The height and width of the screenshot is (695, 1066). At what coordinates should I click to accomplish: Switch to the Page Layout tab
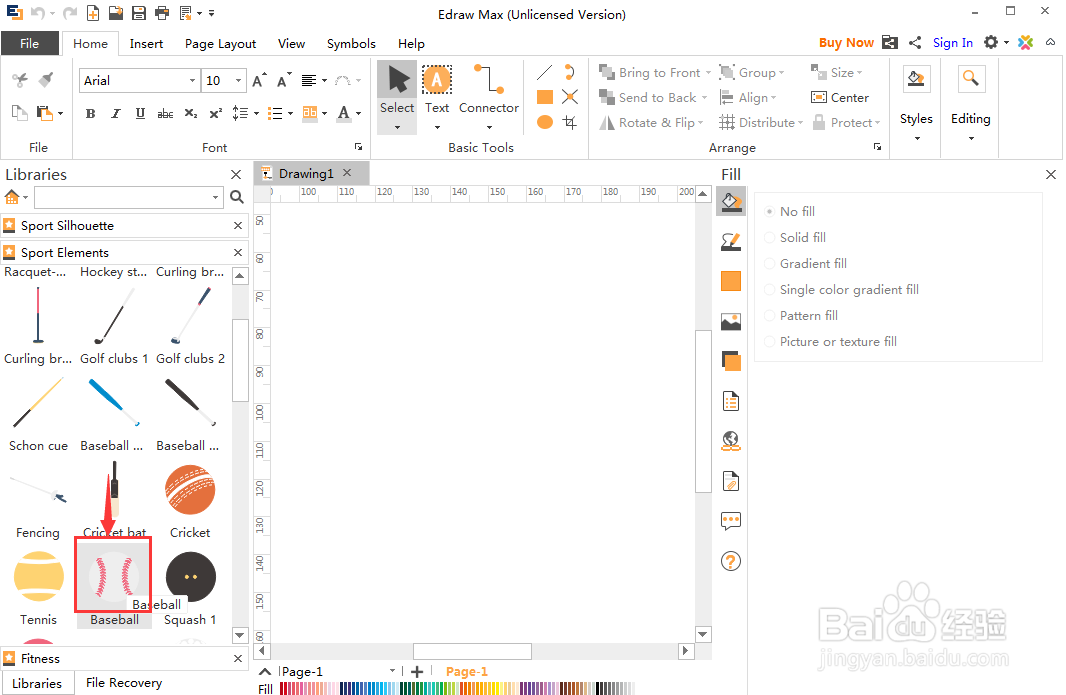pyautogui.click(x=220, y=44)
